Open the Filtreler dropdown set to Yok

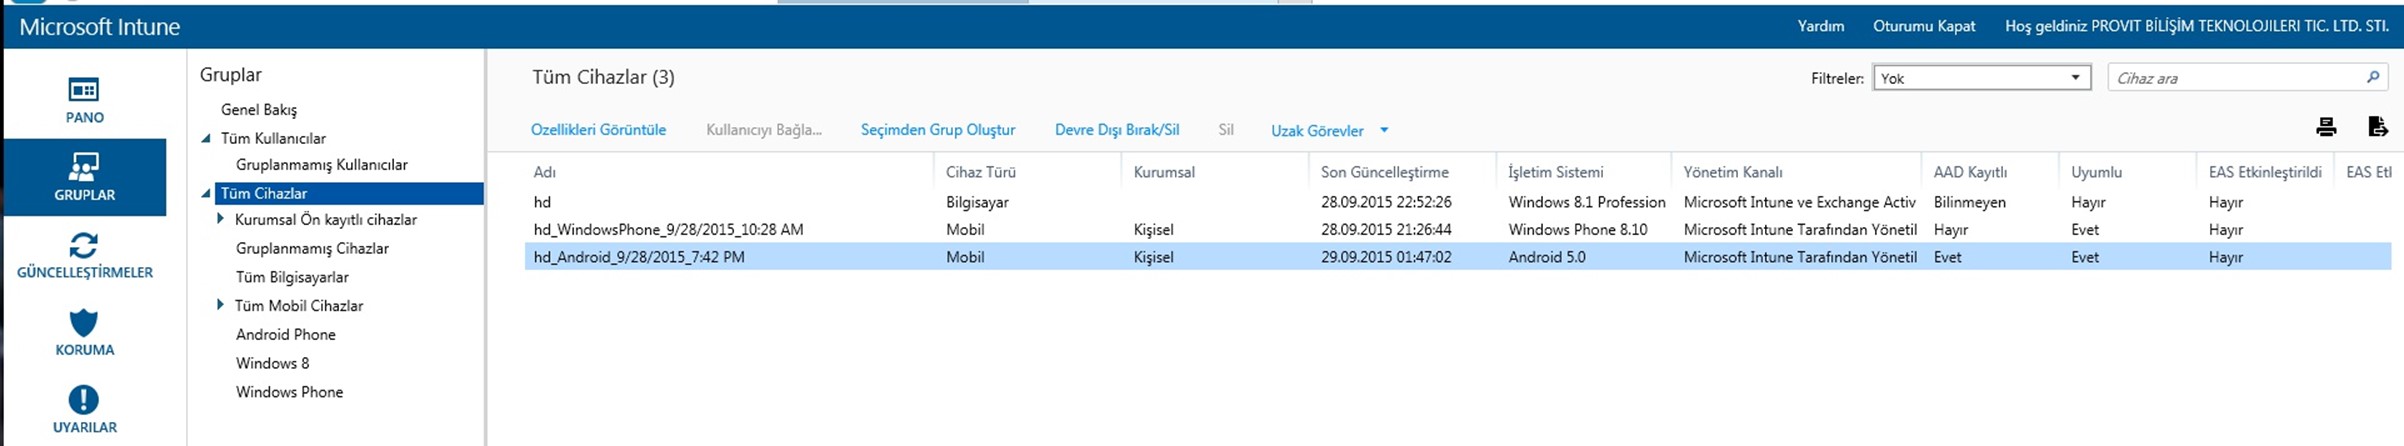click(1981, 77)
